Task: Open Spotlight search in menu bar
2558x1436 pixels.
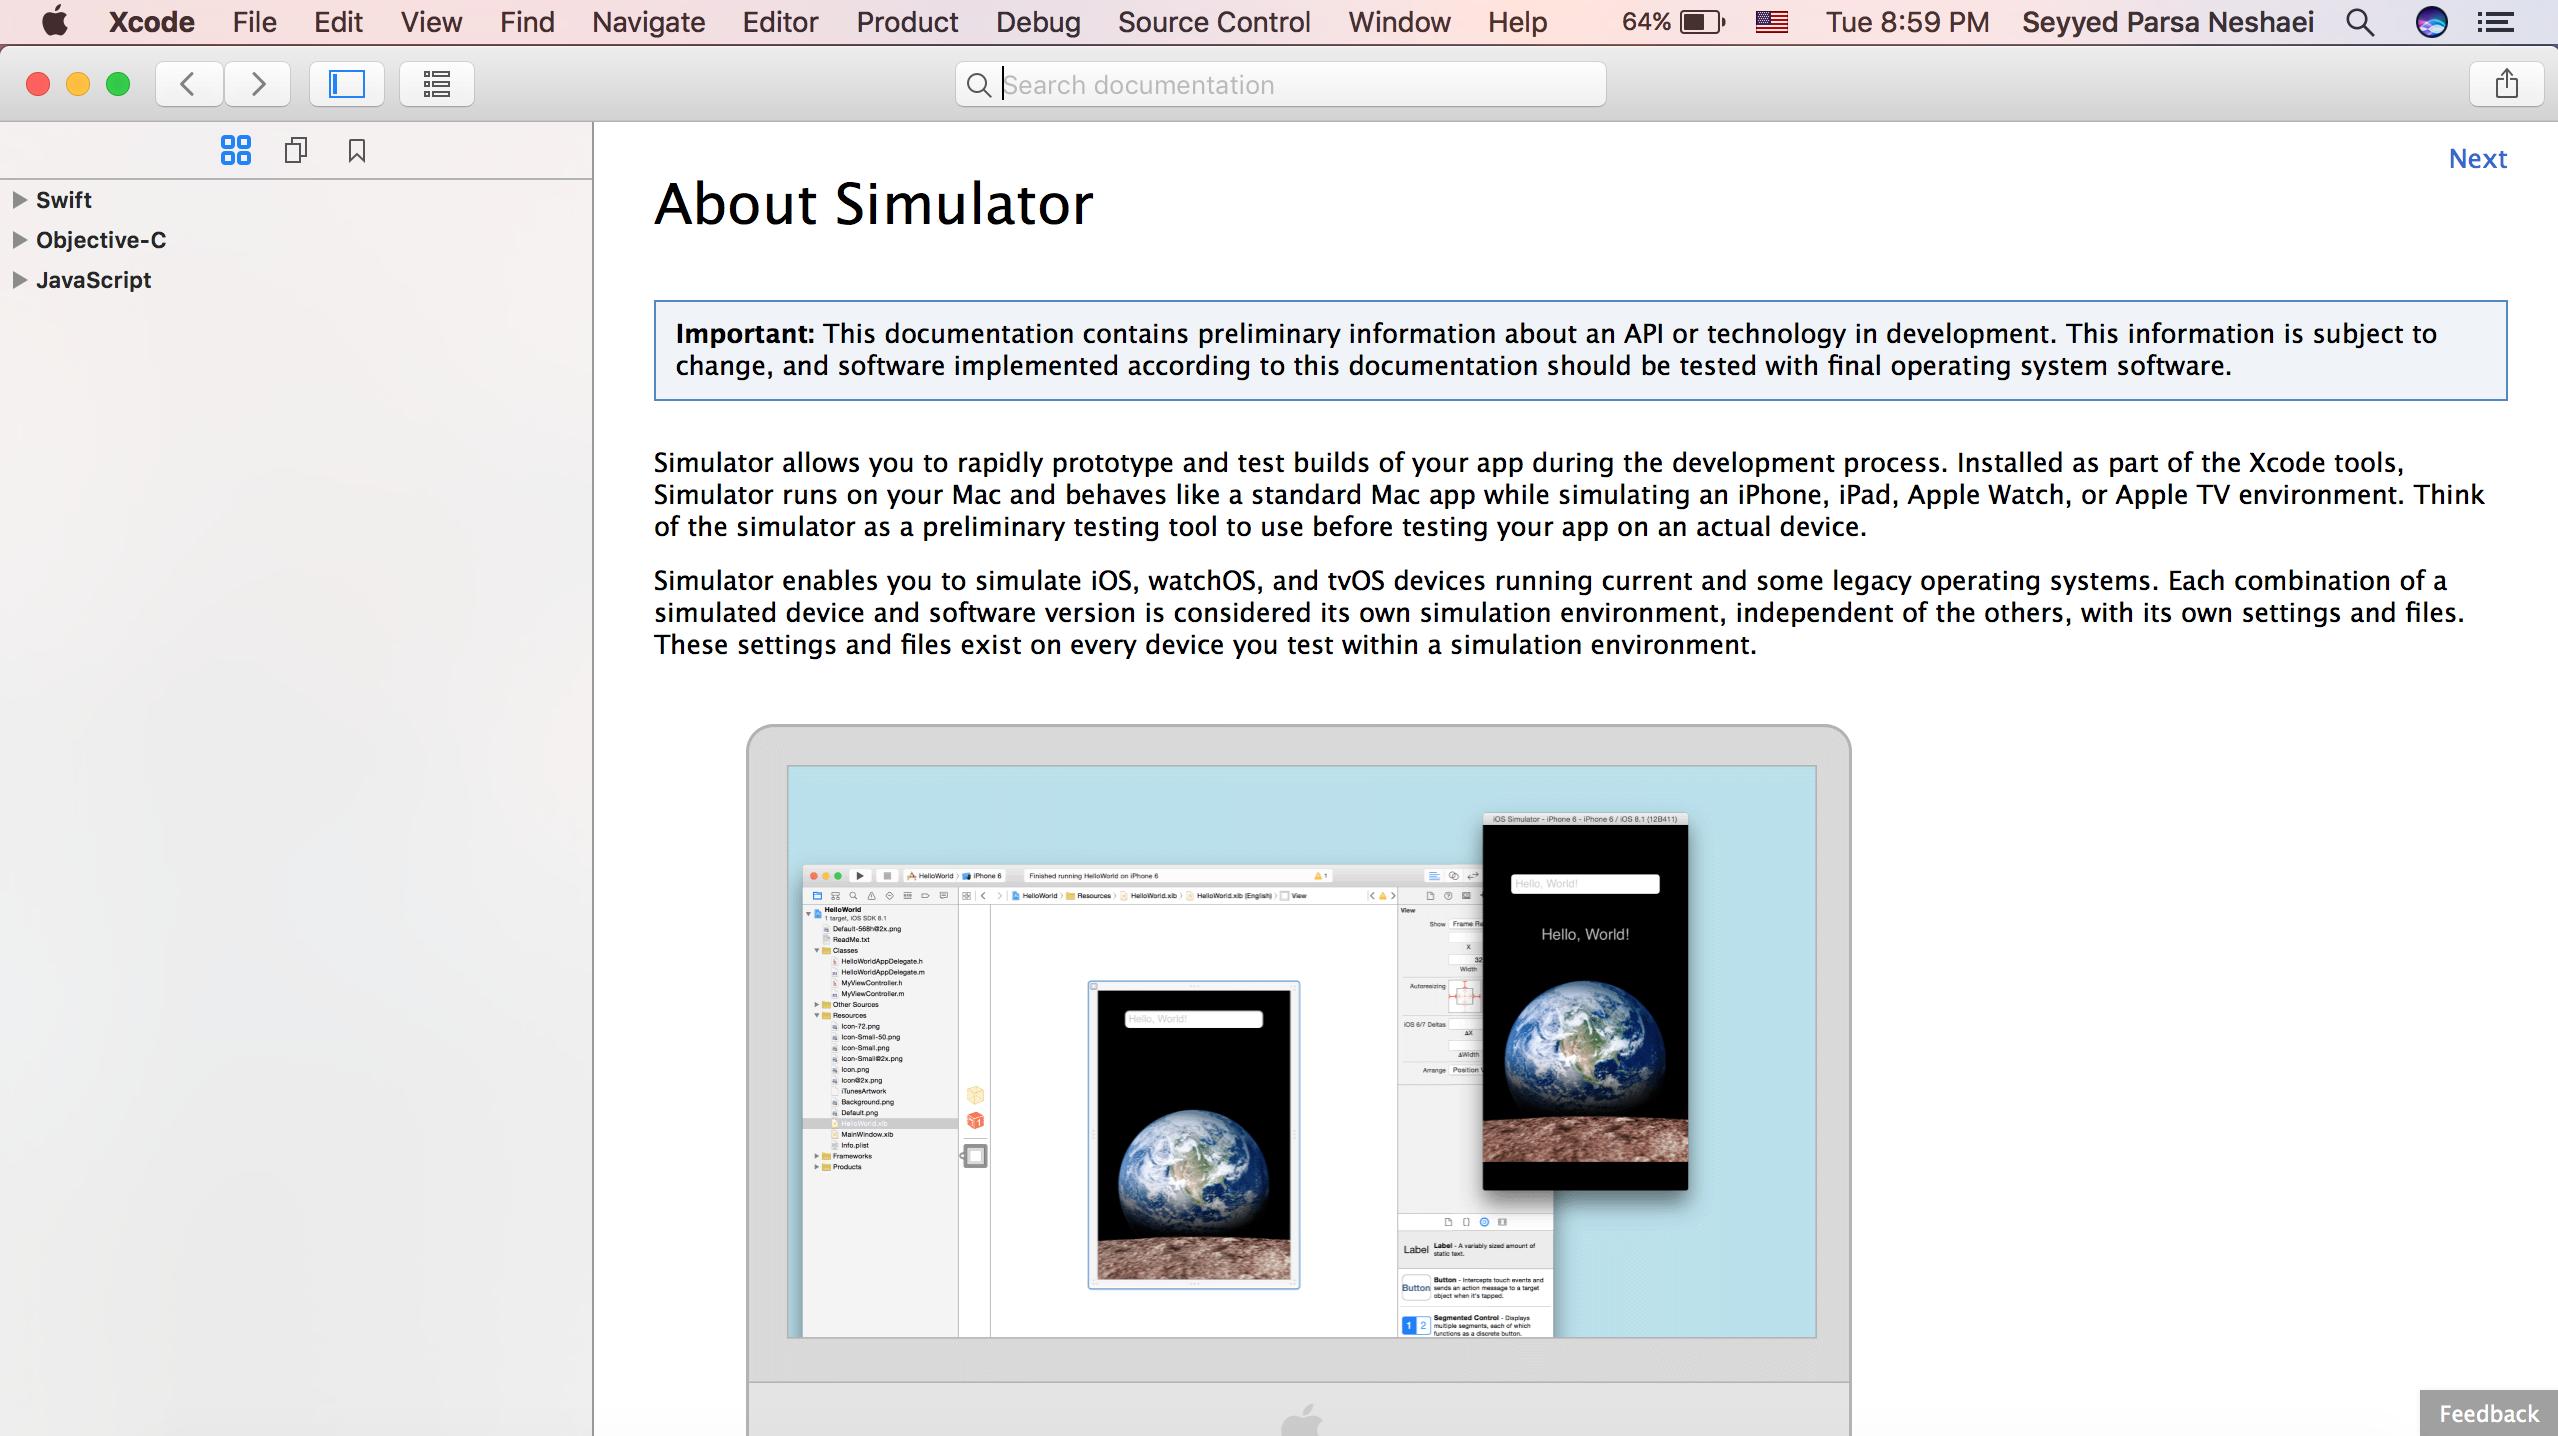Action: coord(2360,22)
